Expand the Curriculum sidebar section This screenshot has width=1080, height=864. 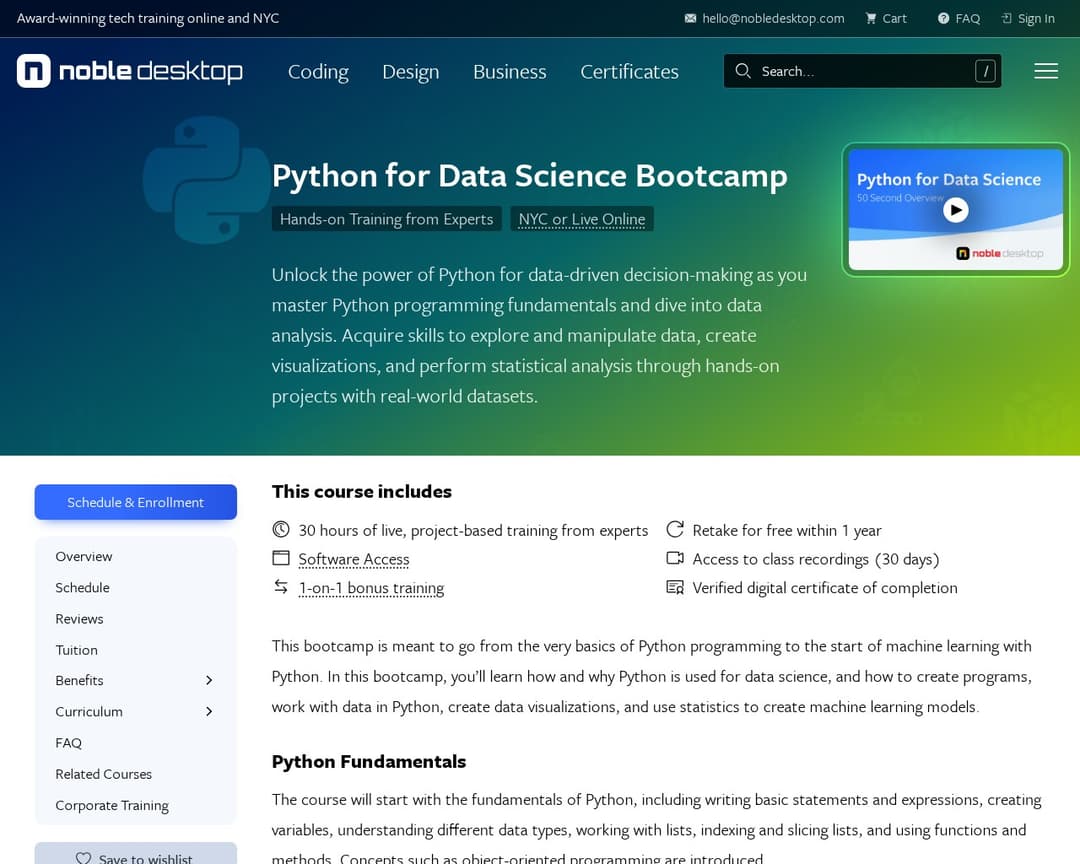(x=209, y=712)
